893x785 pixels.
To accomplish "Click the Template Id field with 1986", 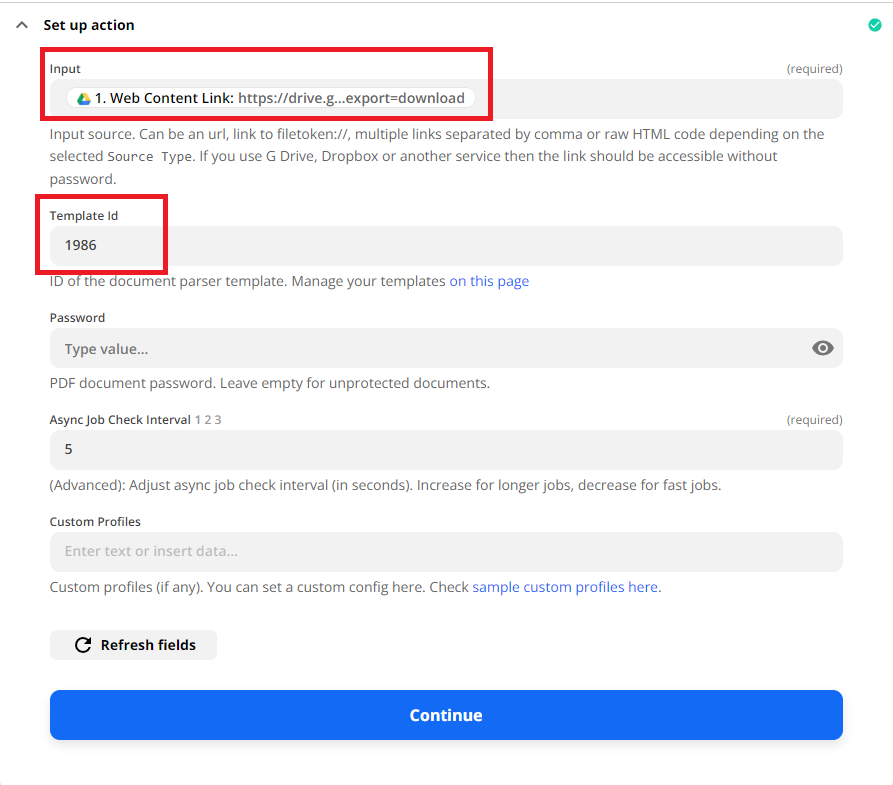I will 446,246.
